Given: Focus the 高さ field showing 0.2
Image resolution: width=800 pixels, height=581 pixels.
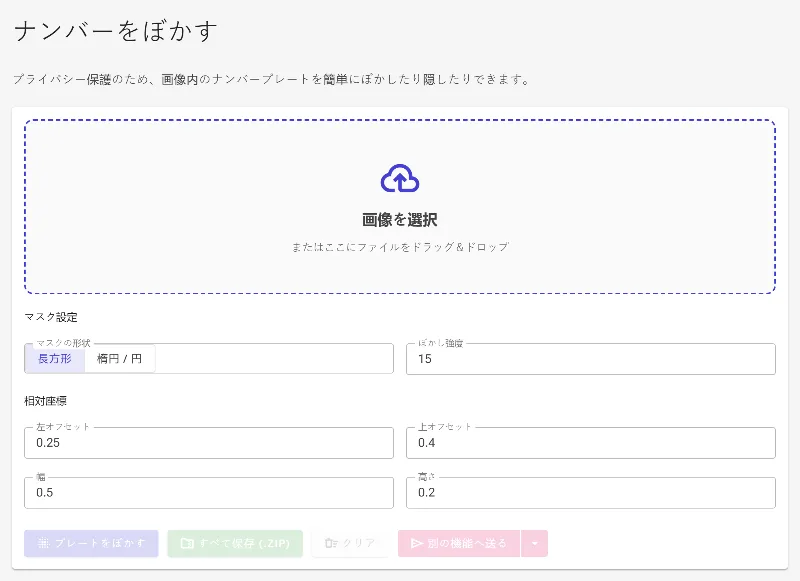Looking at the screenshot, I should pos(591,493).
